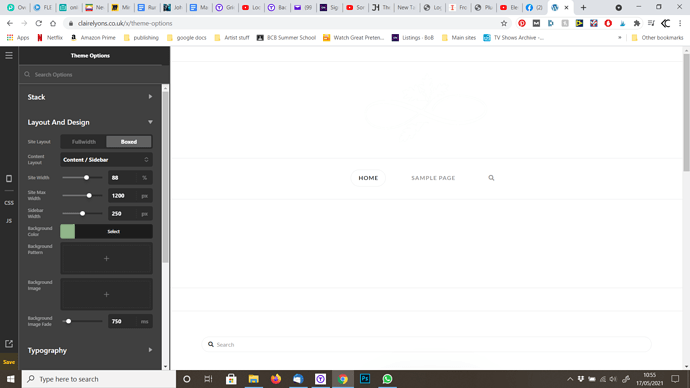Open the BCB Summer School bookmark
The height and width of the screenshot is (388, 690).
286,38
